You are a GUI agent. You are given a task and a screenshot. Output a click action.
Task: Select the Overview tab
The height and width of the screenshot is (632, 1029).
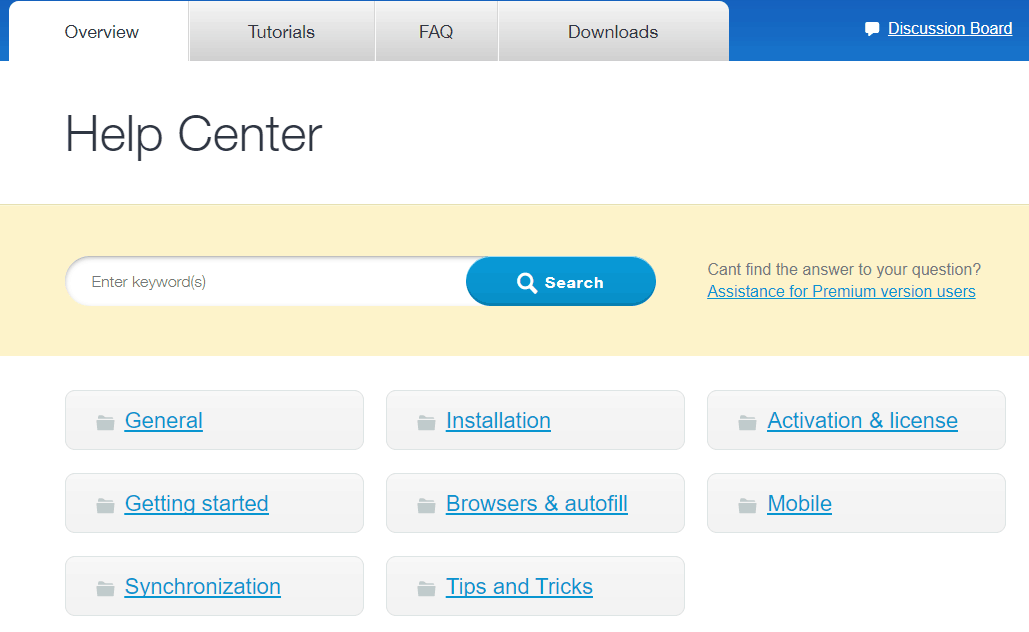(x=100, y=31)
